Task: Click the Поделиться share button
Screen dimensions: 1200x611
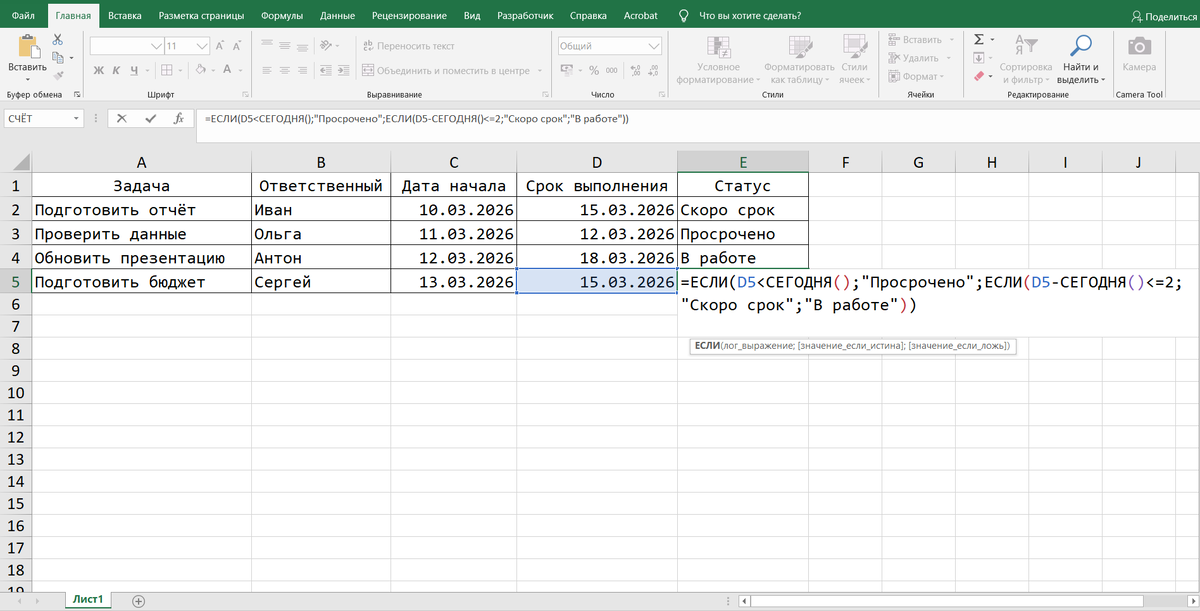Action: tap(1163, 16)
